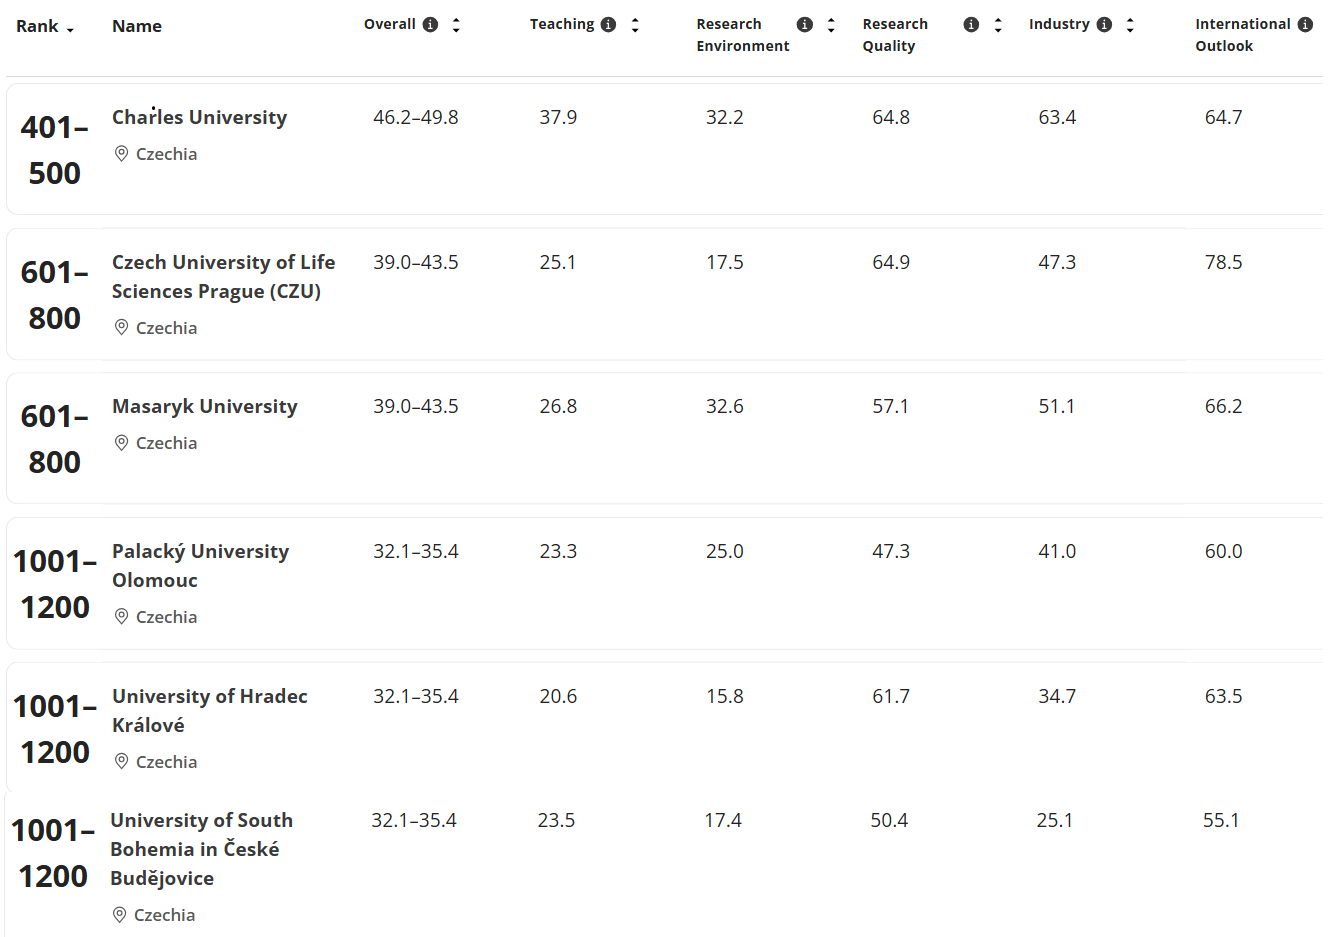This screenshot has height=937, width=1333.
Task: Click the location pin under Masaryk University
Action: 120,442
